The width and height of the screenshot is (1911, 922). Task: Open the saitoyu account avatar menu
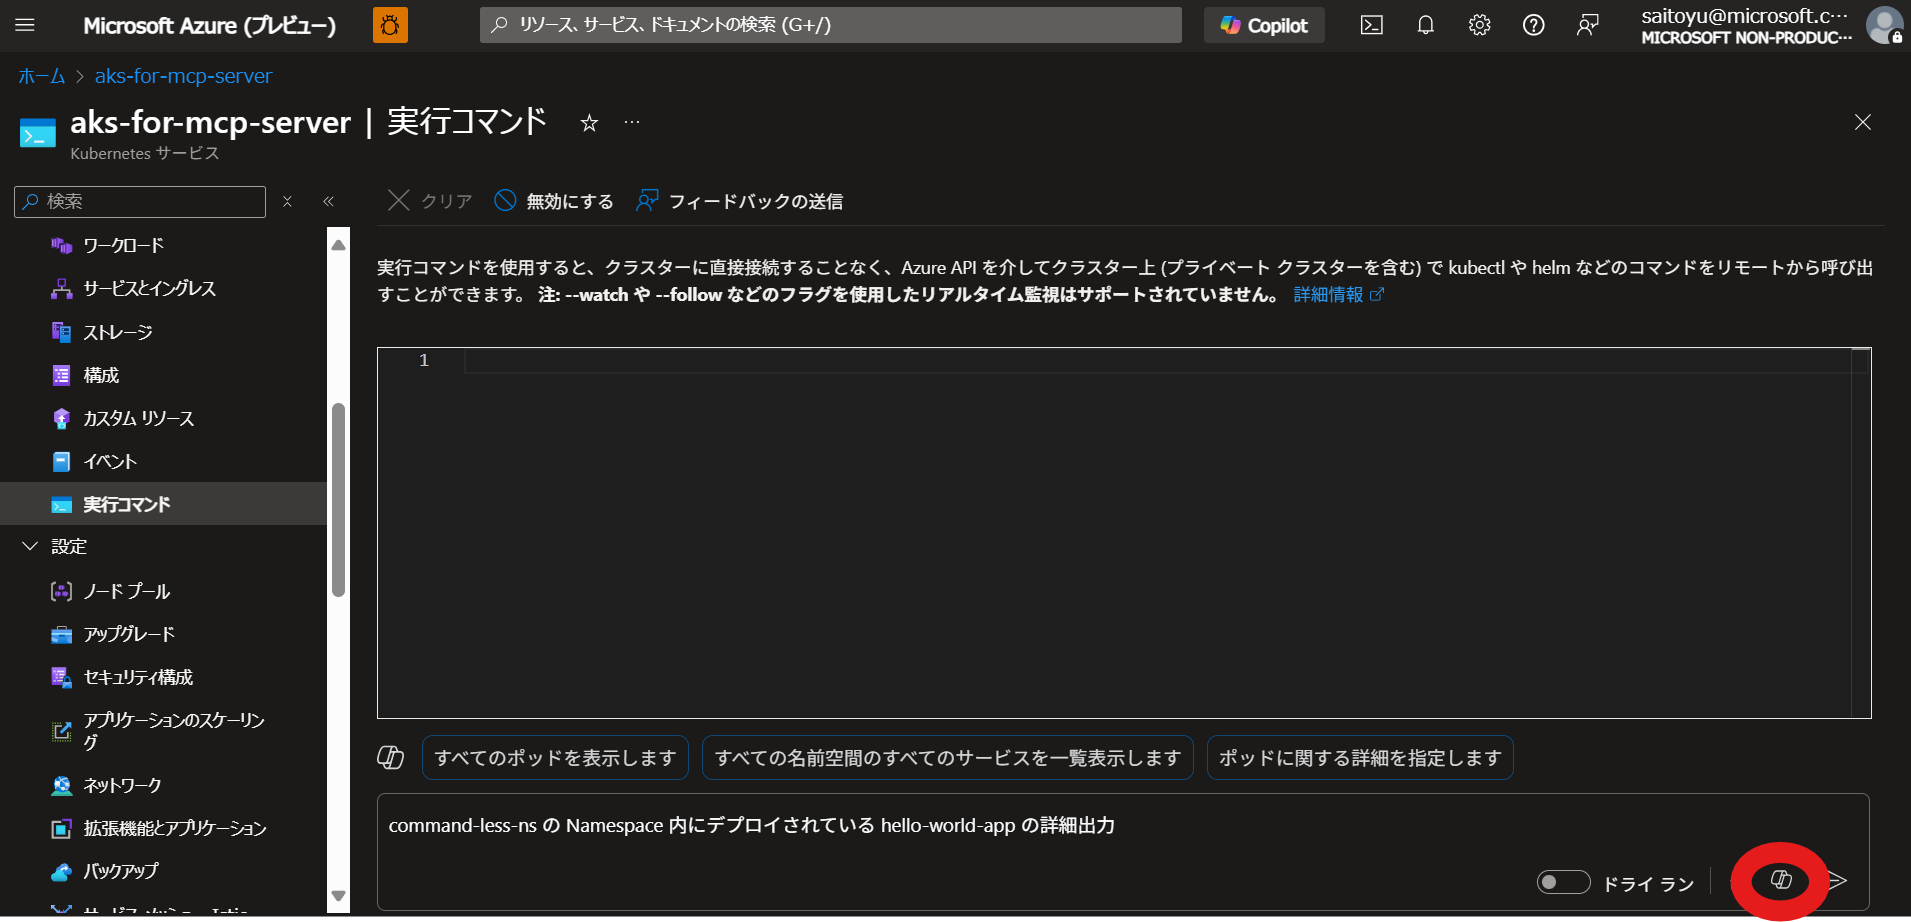[1884, 25]
